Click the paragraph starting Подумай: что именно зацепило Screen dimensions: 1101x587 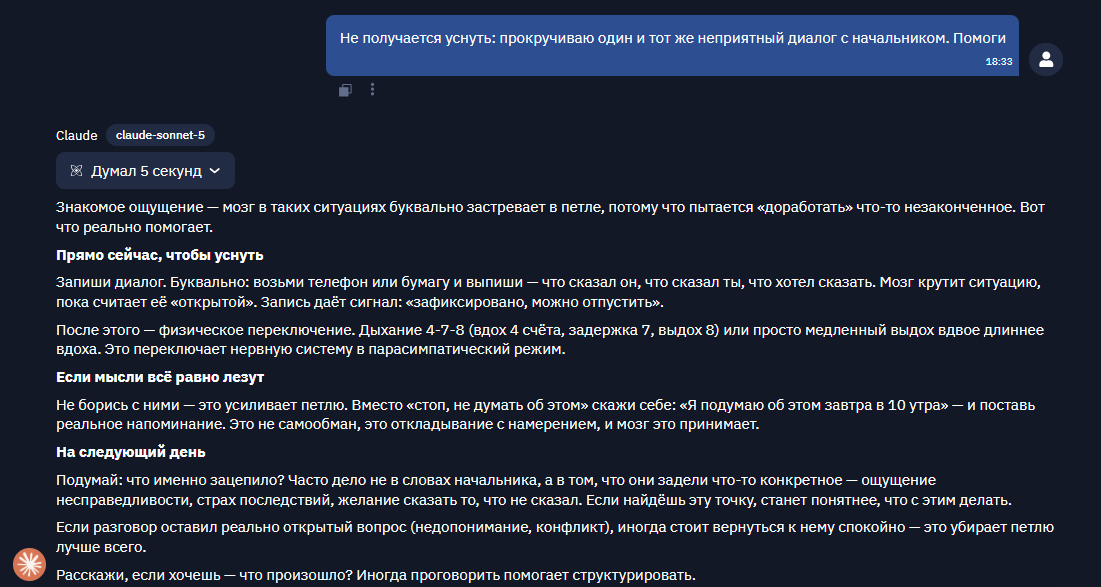tap(534, 490)
